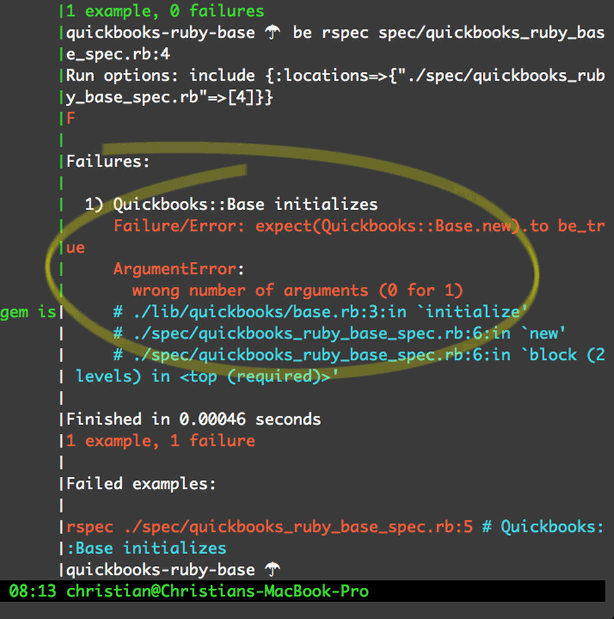Click the 'e_spec.rb:4' text

point(118,54)
